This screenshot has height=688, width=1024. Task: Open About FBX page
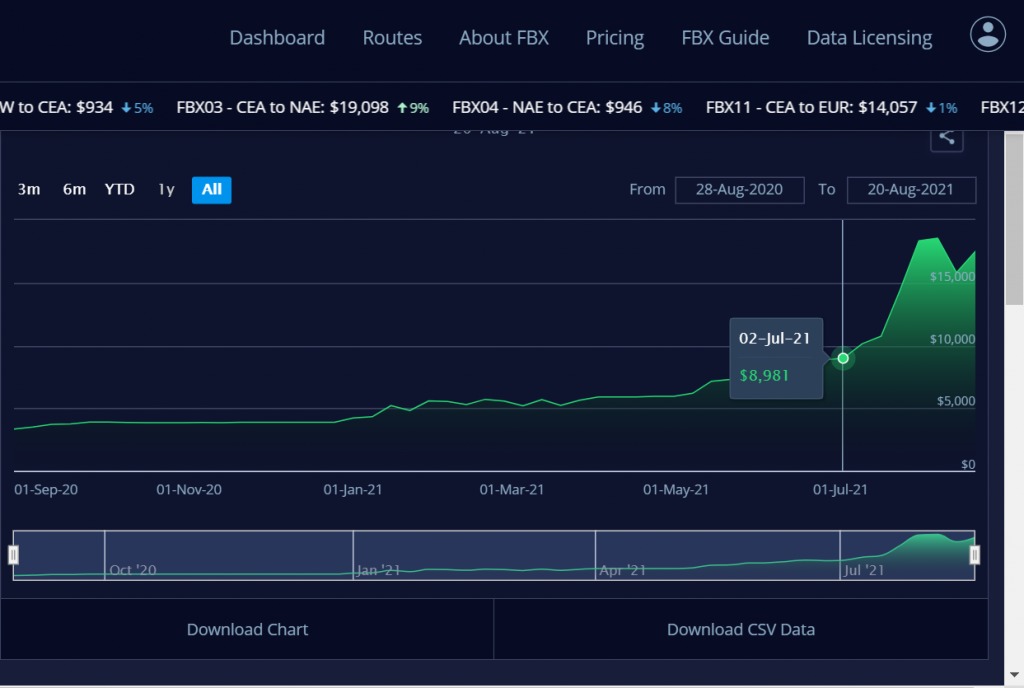[x=504, y=38]
